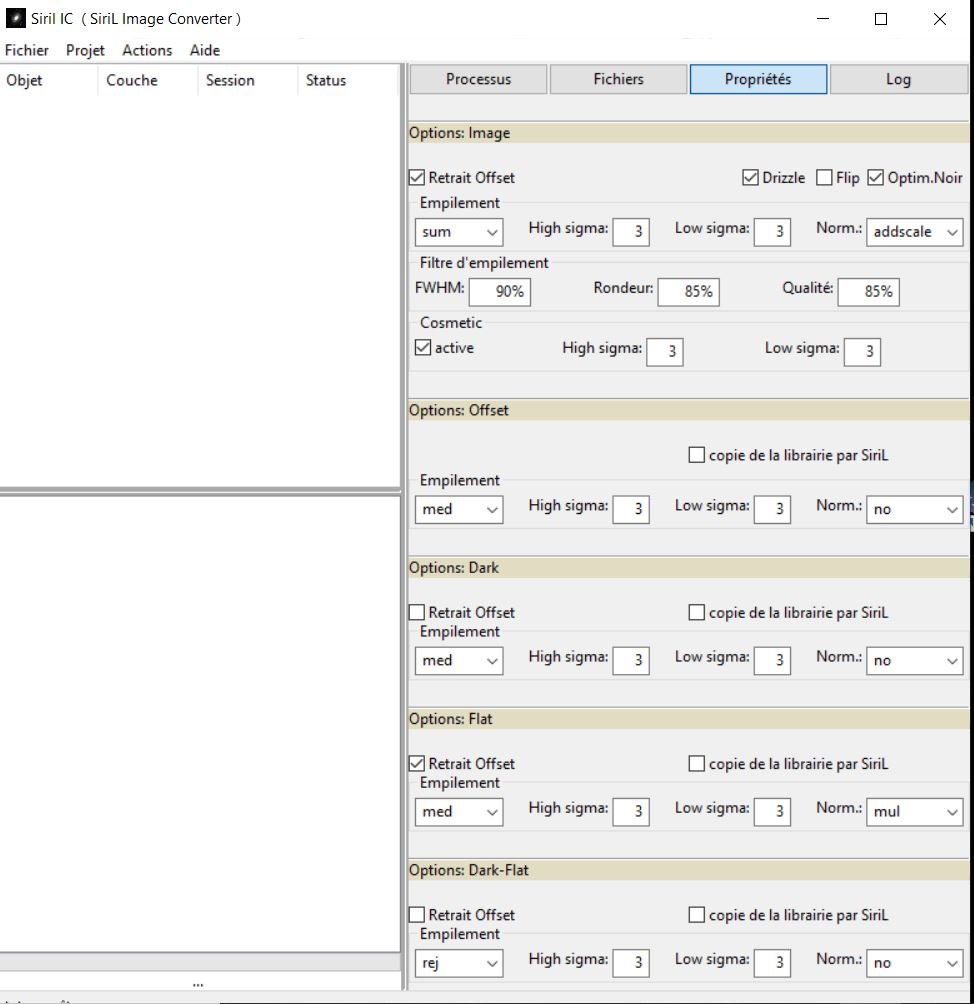Minimize the Siril IC window

(x=824, y=19)
